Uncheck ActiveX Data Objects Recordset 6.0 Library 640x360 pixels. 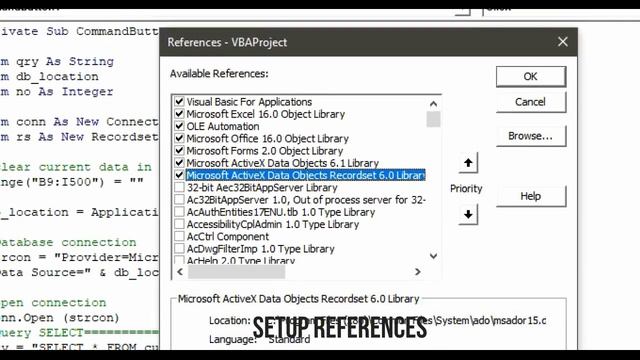pyautogui.click(x=179, y=175)
